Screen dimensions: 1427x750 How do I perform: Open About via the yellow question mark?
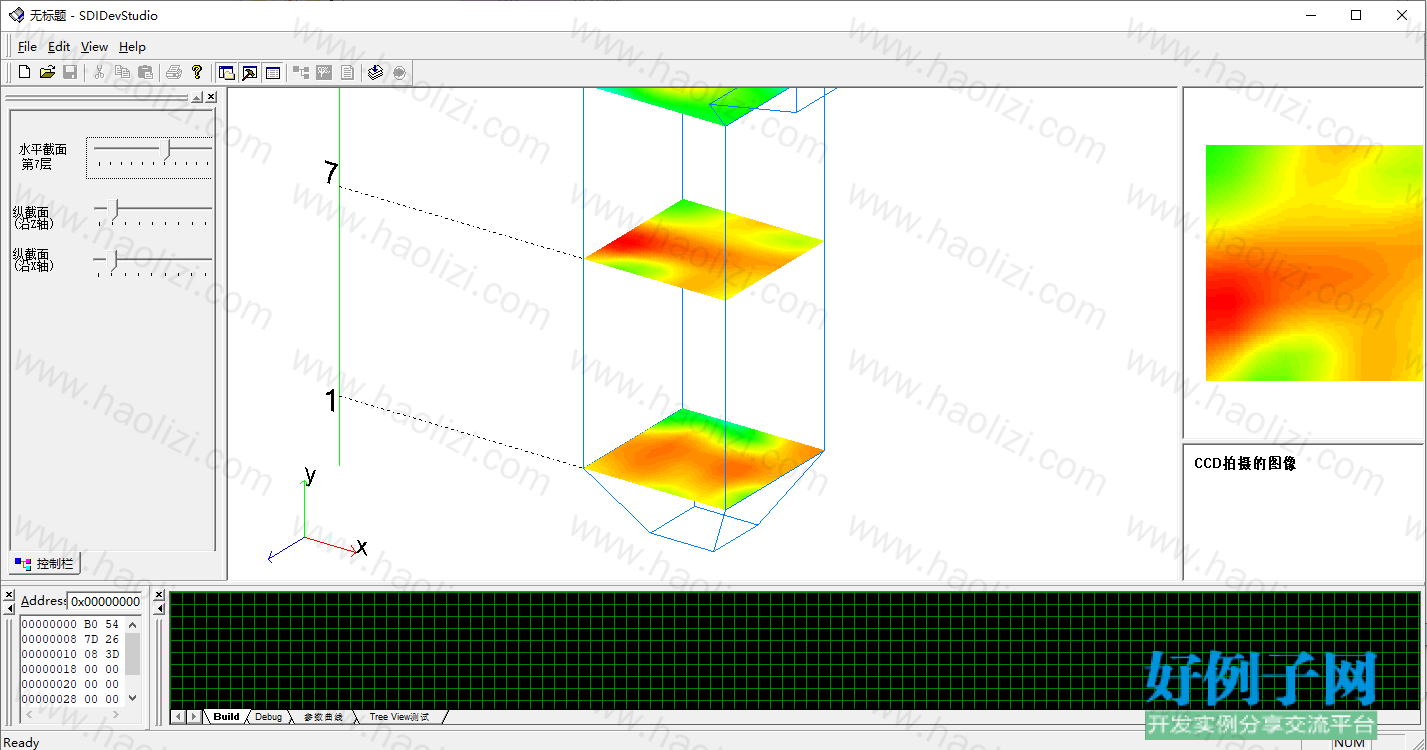tap(197, 72)
